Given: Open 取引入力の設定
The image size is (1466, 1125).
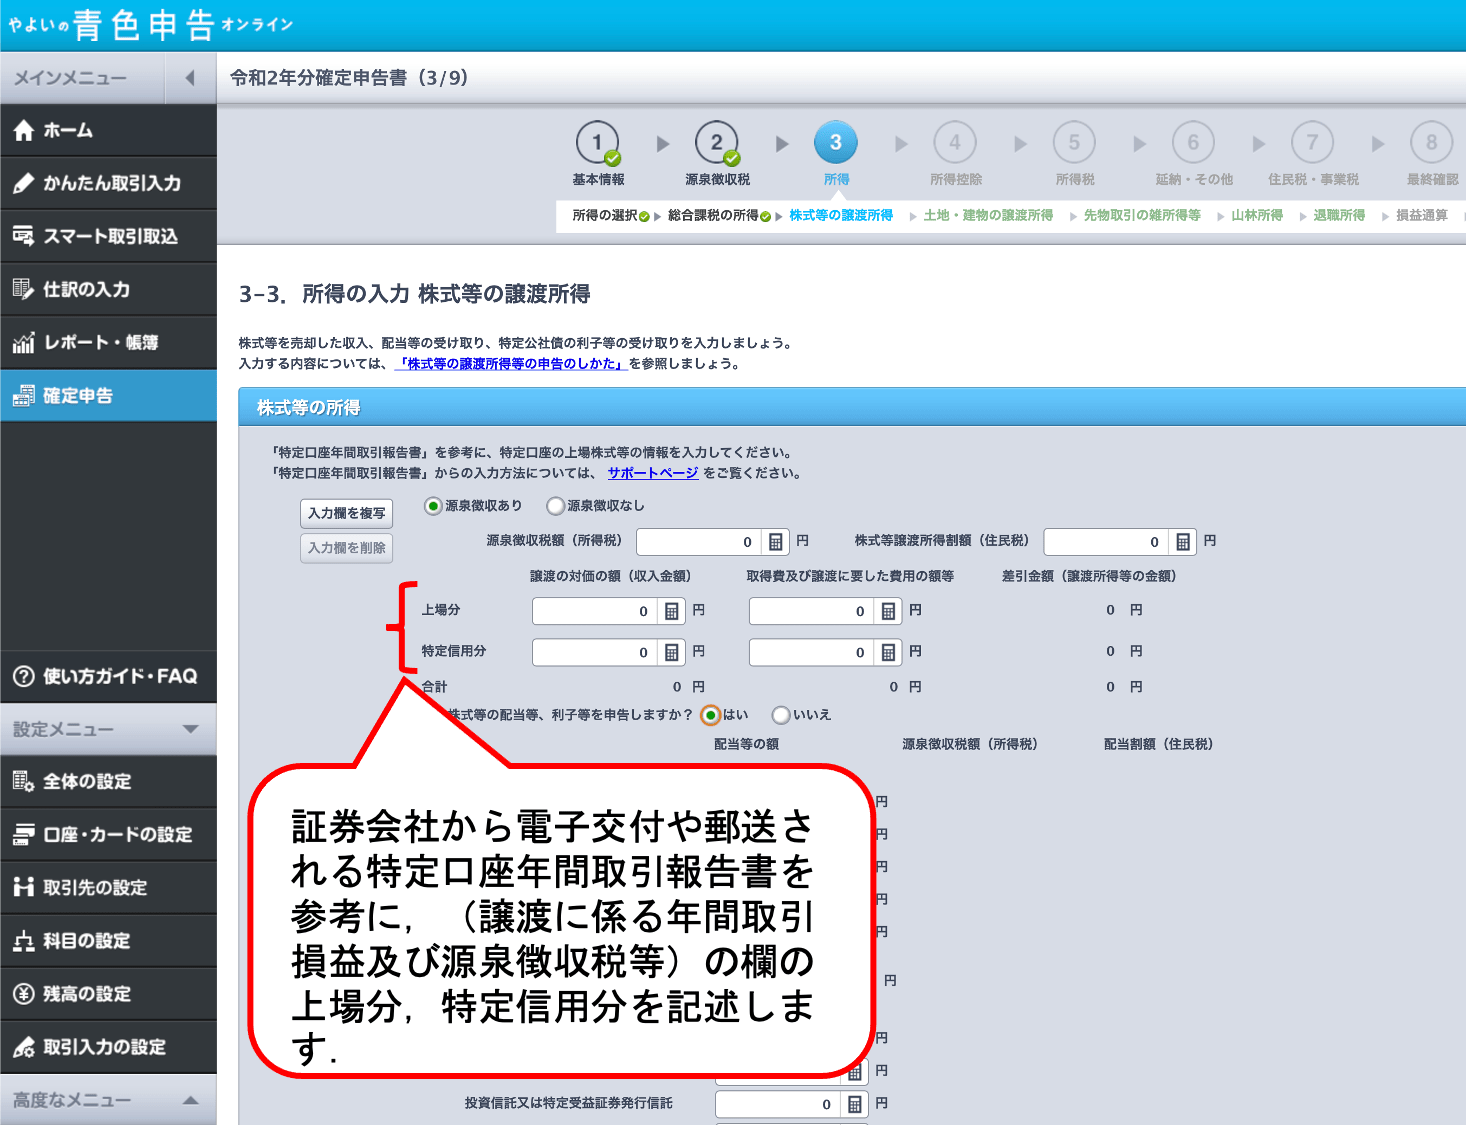Looking at the screenshot, I should tap(108, 1047).
